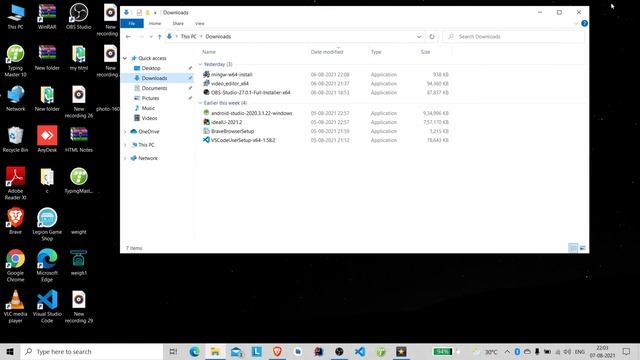The height and width of the screenshot is (360, 640).
Task: Select New recording 26 desktop file
Action: [78, 102]
